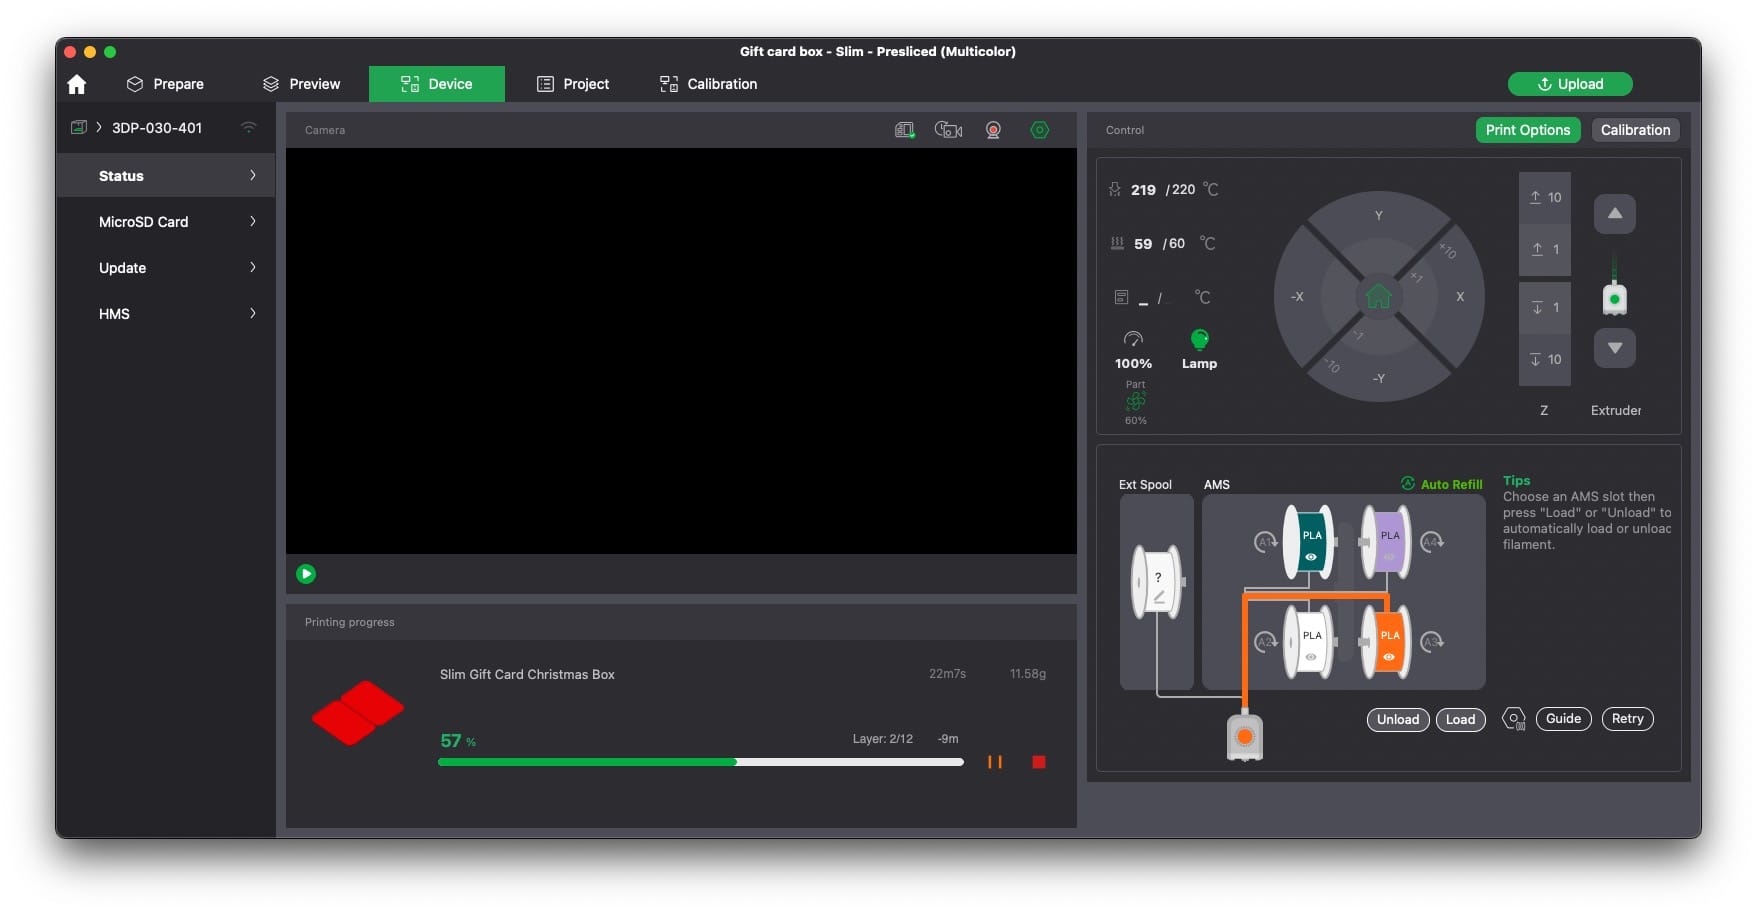Pause the print job
Image resolution: width=1757 pixels, height=912 pixels.
coord(994,762)
